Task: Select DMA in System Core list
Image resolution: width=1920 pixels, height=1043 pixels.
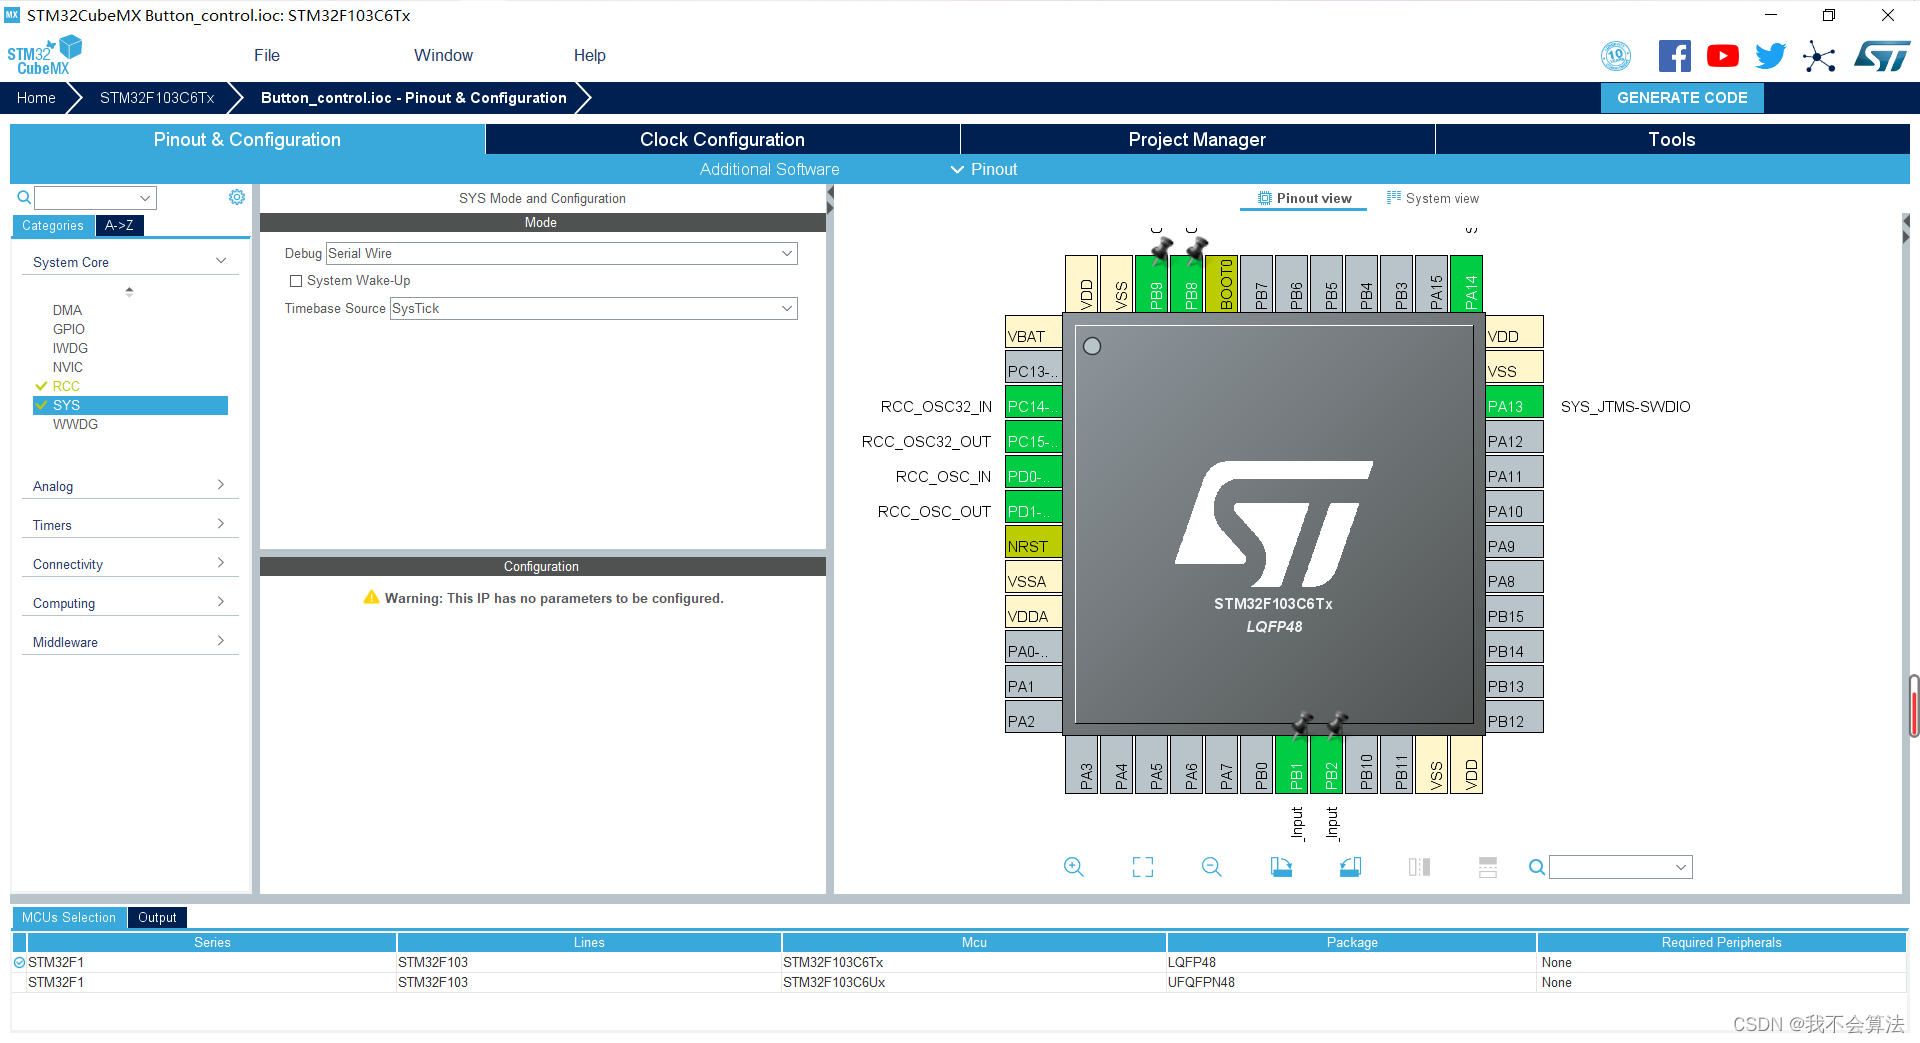Action: click(x=67, y=310)
